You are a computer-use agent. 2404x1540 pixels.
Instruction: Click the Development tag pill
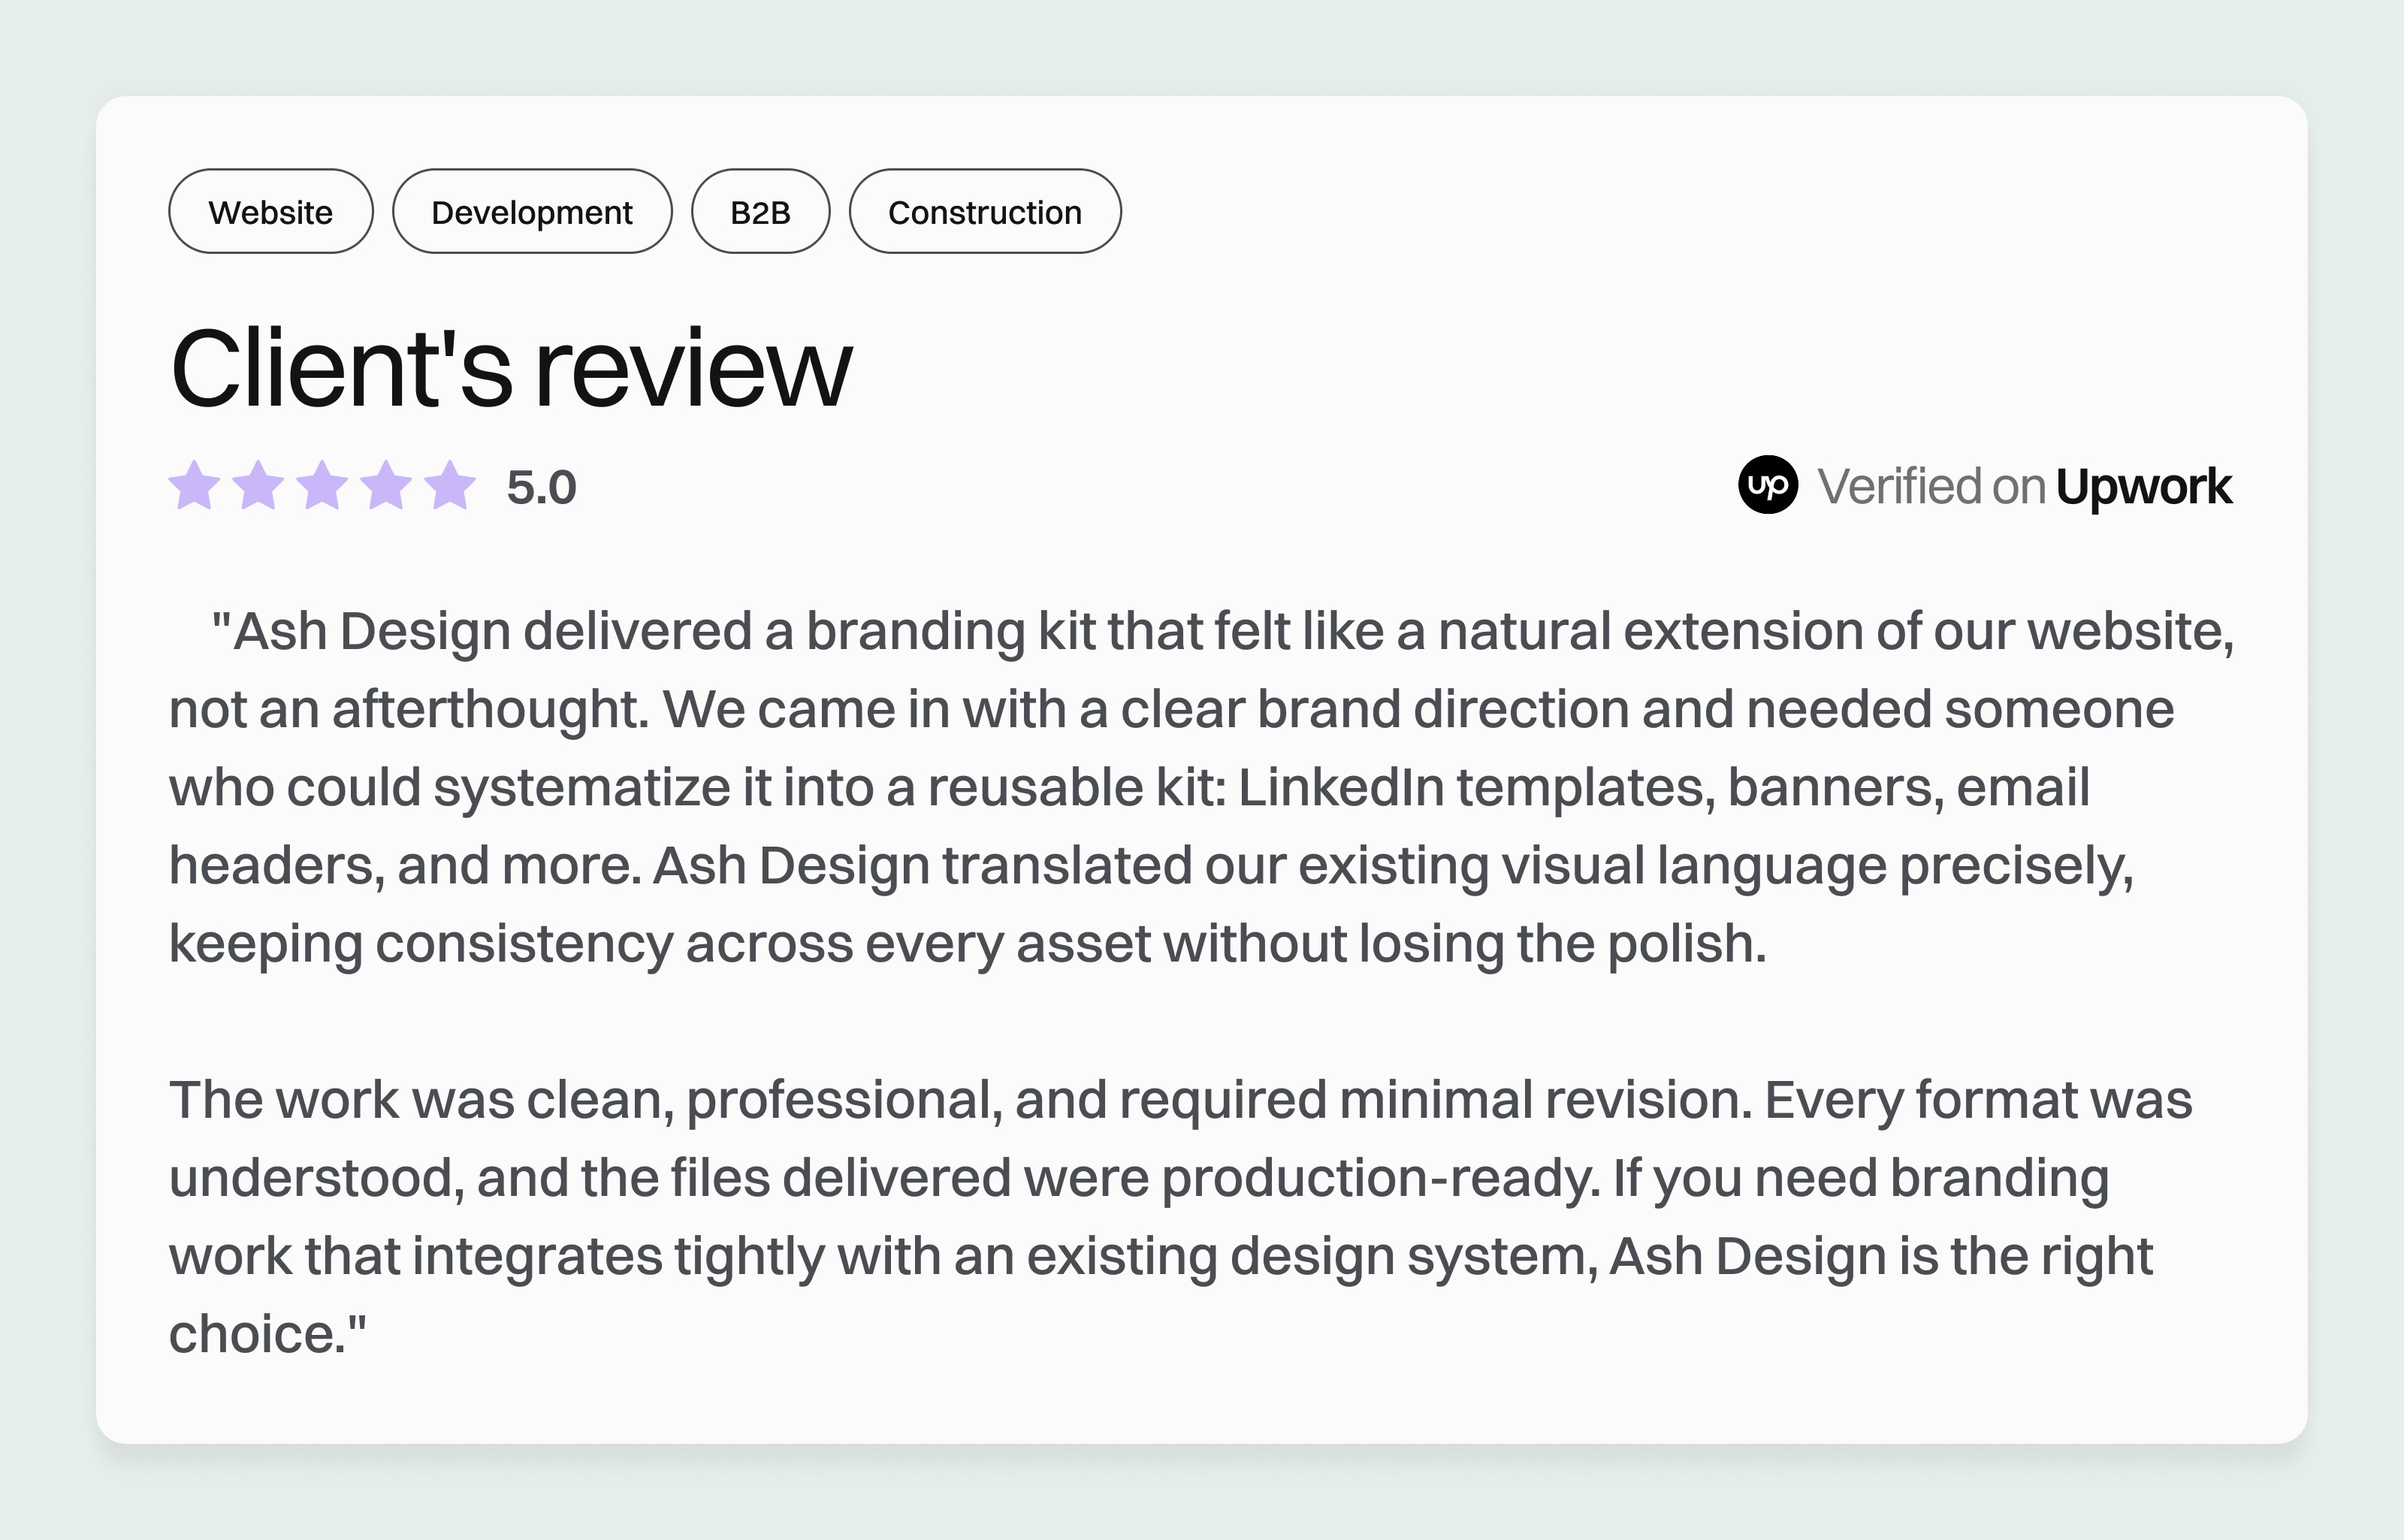[x=532, y=211]
